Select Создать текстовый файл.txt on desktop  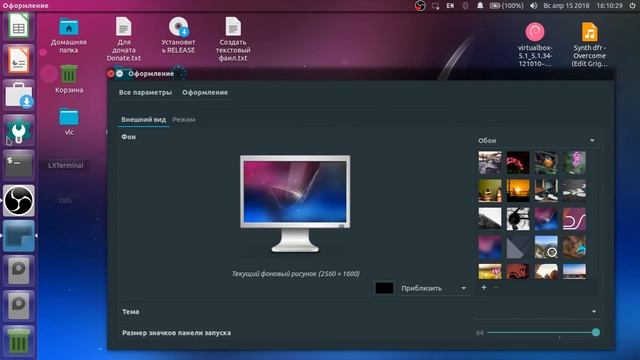click(233, 39)
